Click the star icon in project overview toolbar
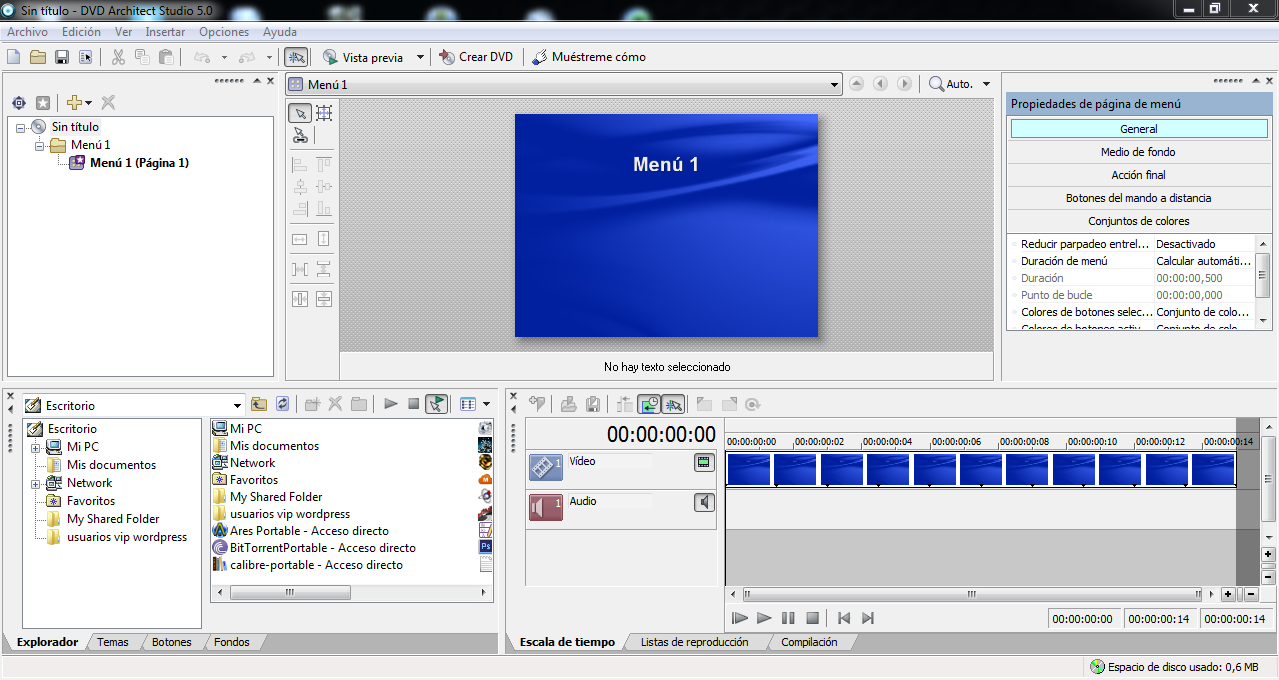The image size is (1279, 680). 43,103
